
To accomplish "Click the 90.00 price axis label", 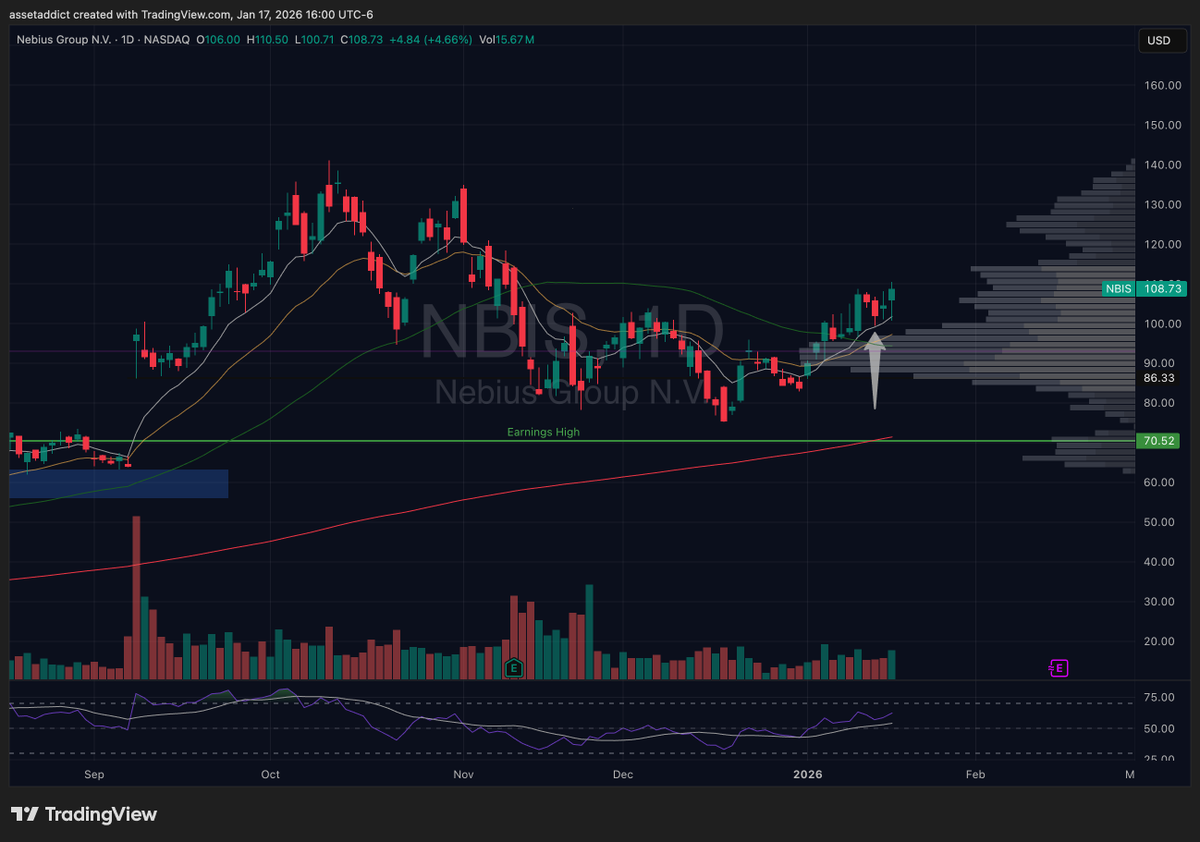I will tap(1161, 363).
